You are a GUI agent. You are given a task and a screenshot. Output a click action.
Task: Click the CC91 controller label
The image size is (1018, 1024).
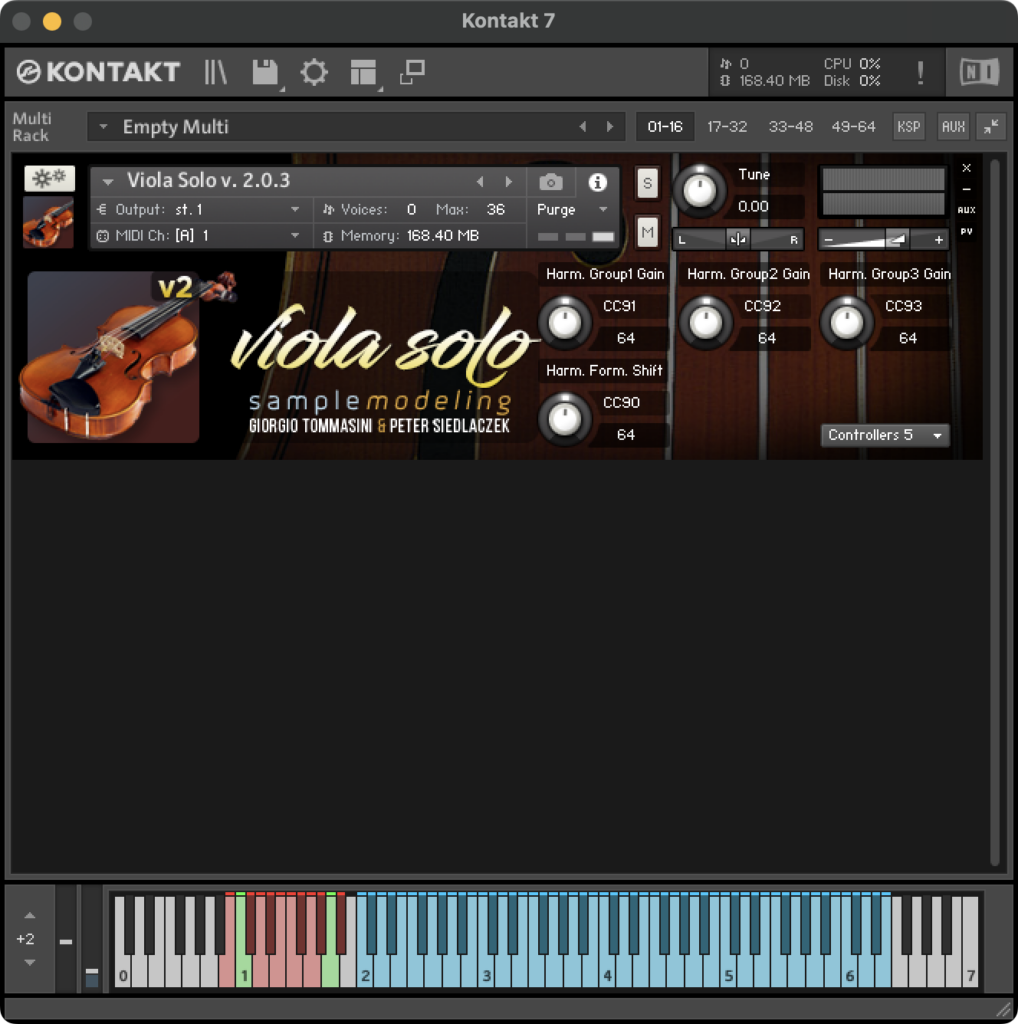619,306
